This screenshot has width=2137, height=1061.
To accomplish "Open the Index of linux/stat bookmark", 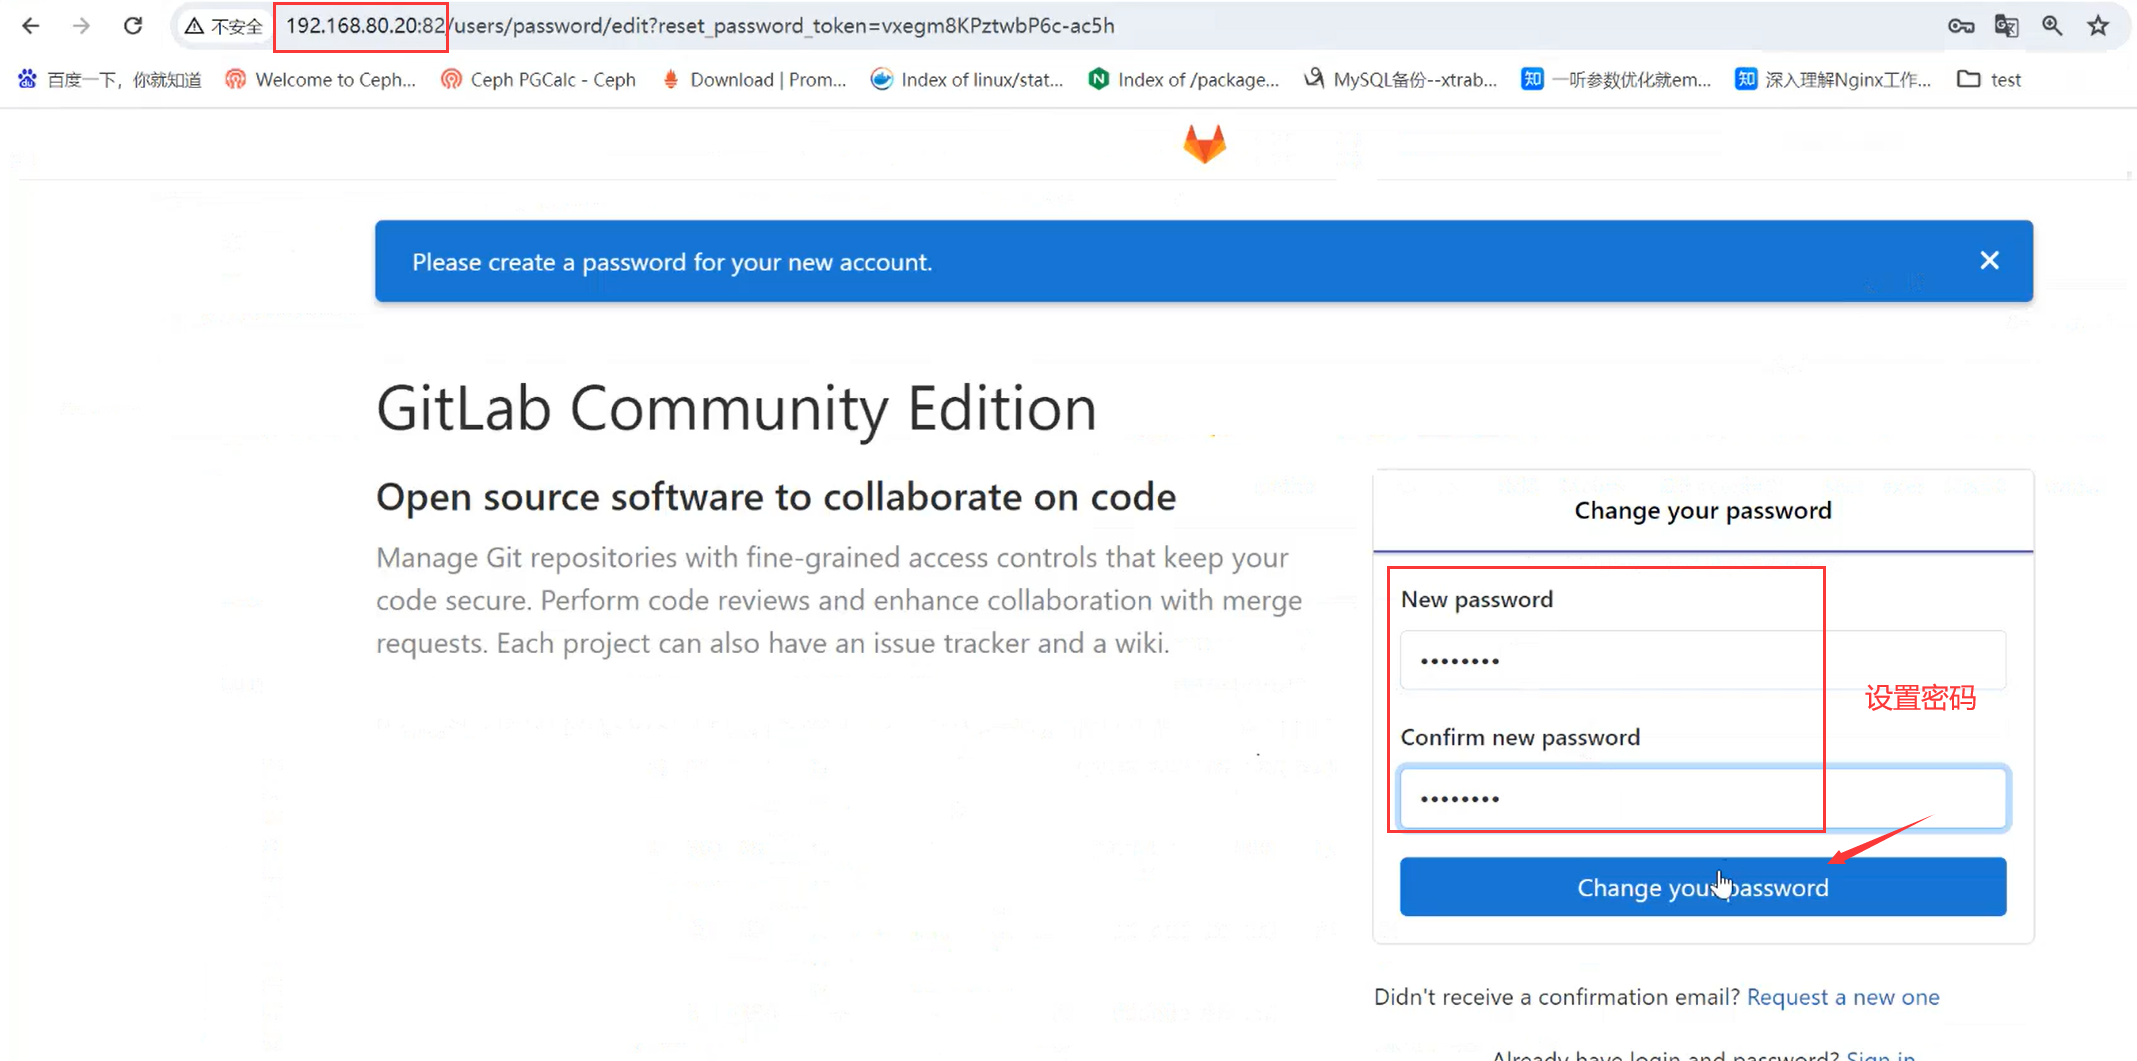I will coord(967,80).
